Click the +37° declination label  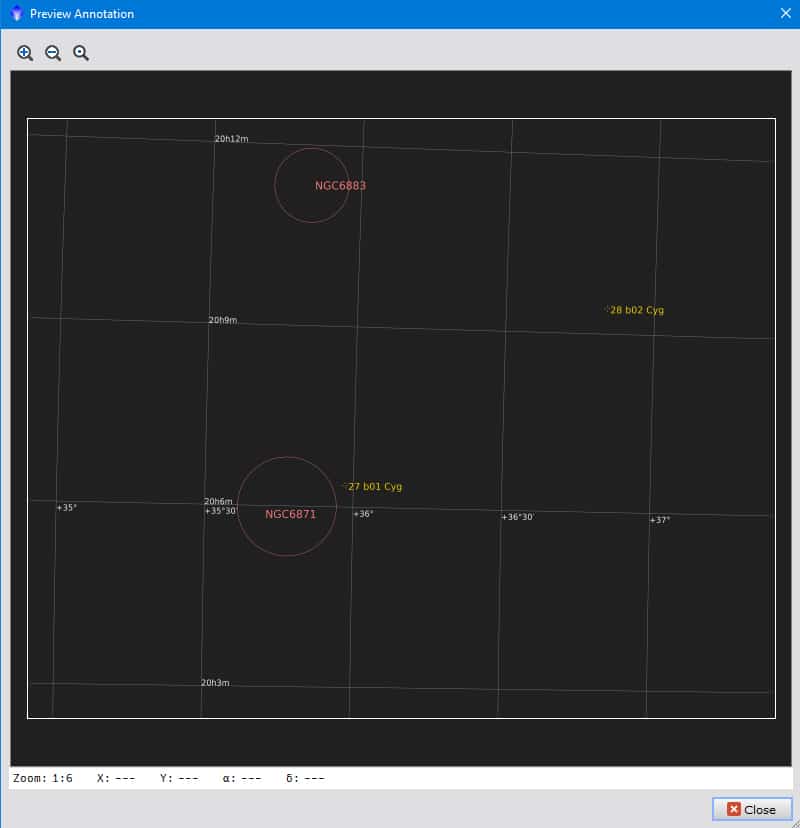pyautogui.click(x=660, y=520)
